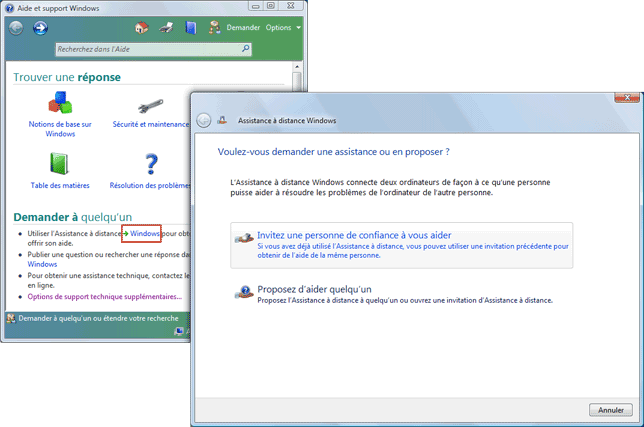Open Résolution des problèmes link
The image size is (644, 427).
click(x=150, y=185)
